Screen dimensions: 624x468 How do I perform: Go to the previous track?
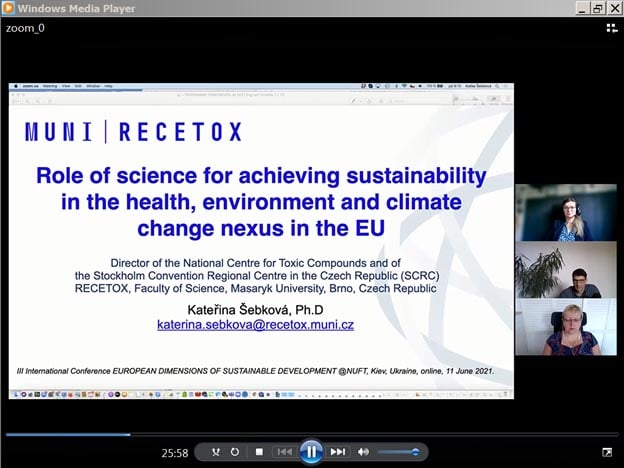tap(285, 452)
